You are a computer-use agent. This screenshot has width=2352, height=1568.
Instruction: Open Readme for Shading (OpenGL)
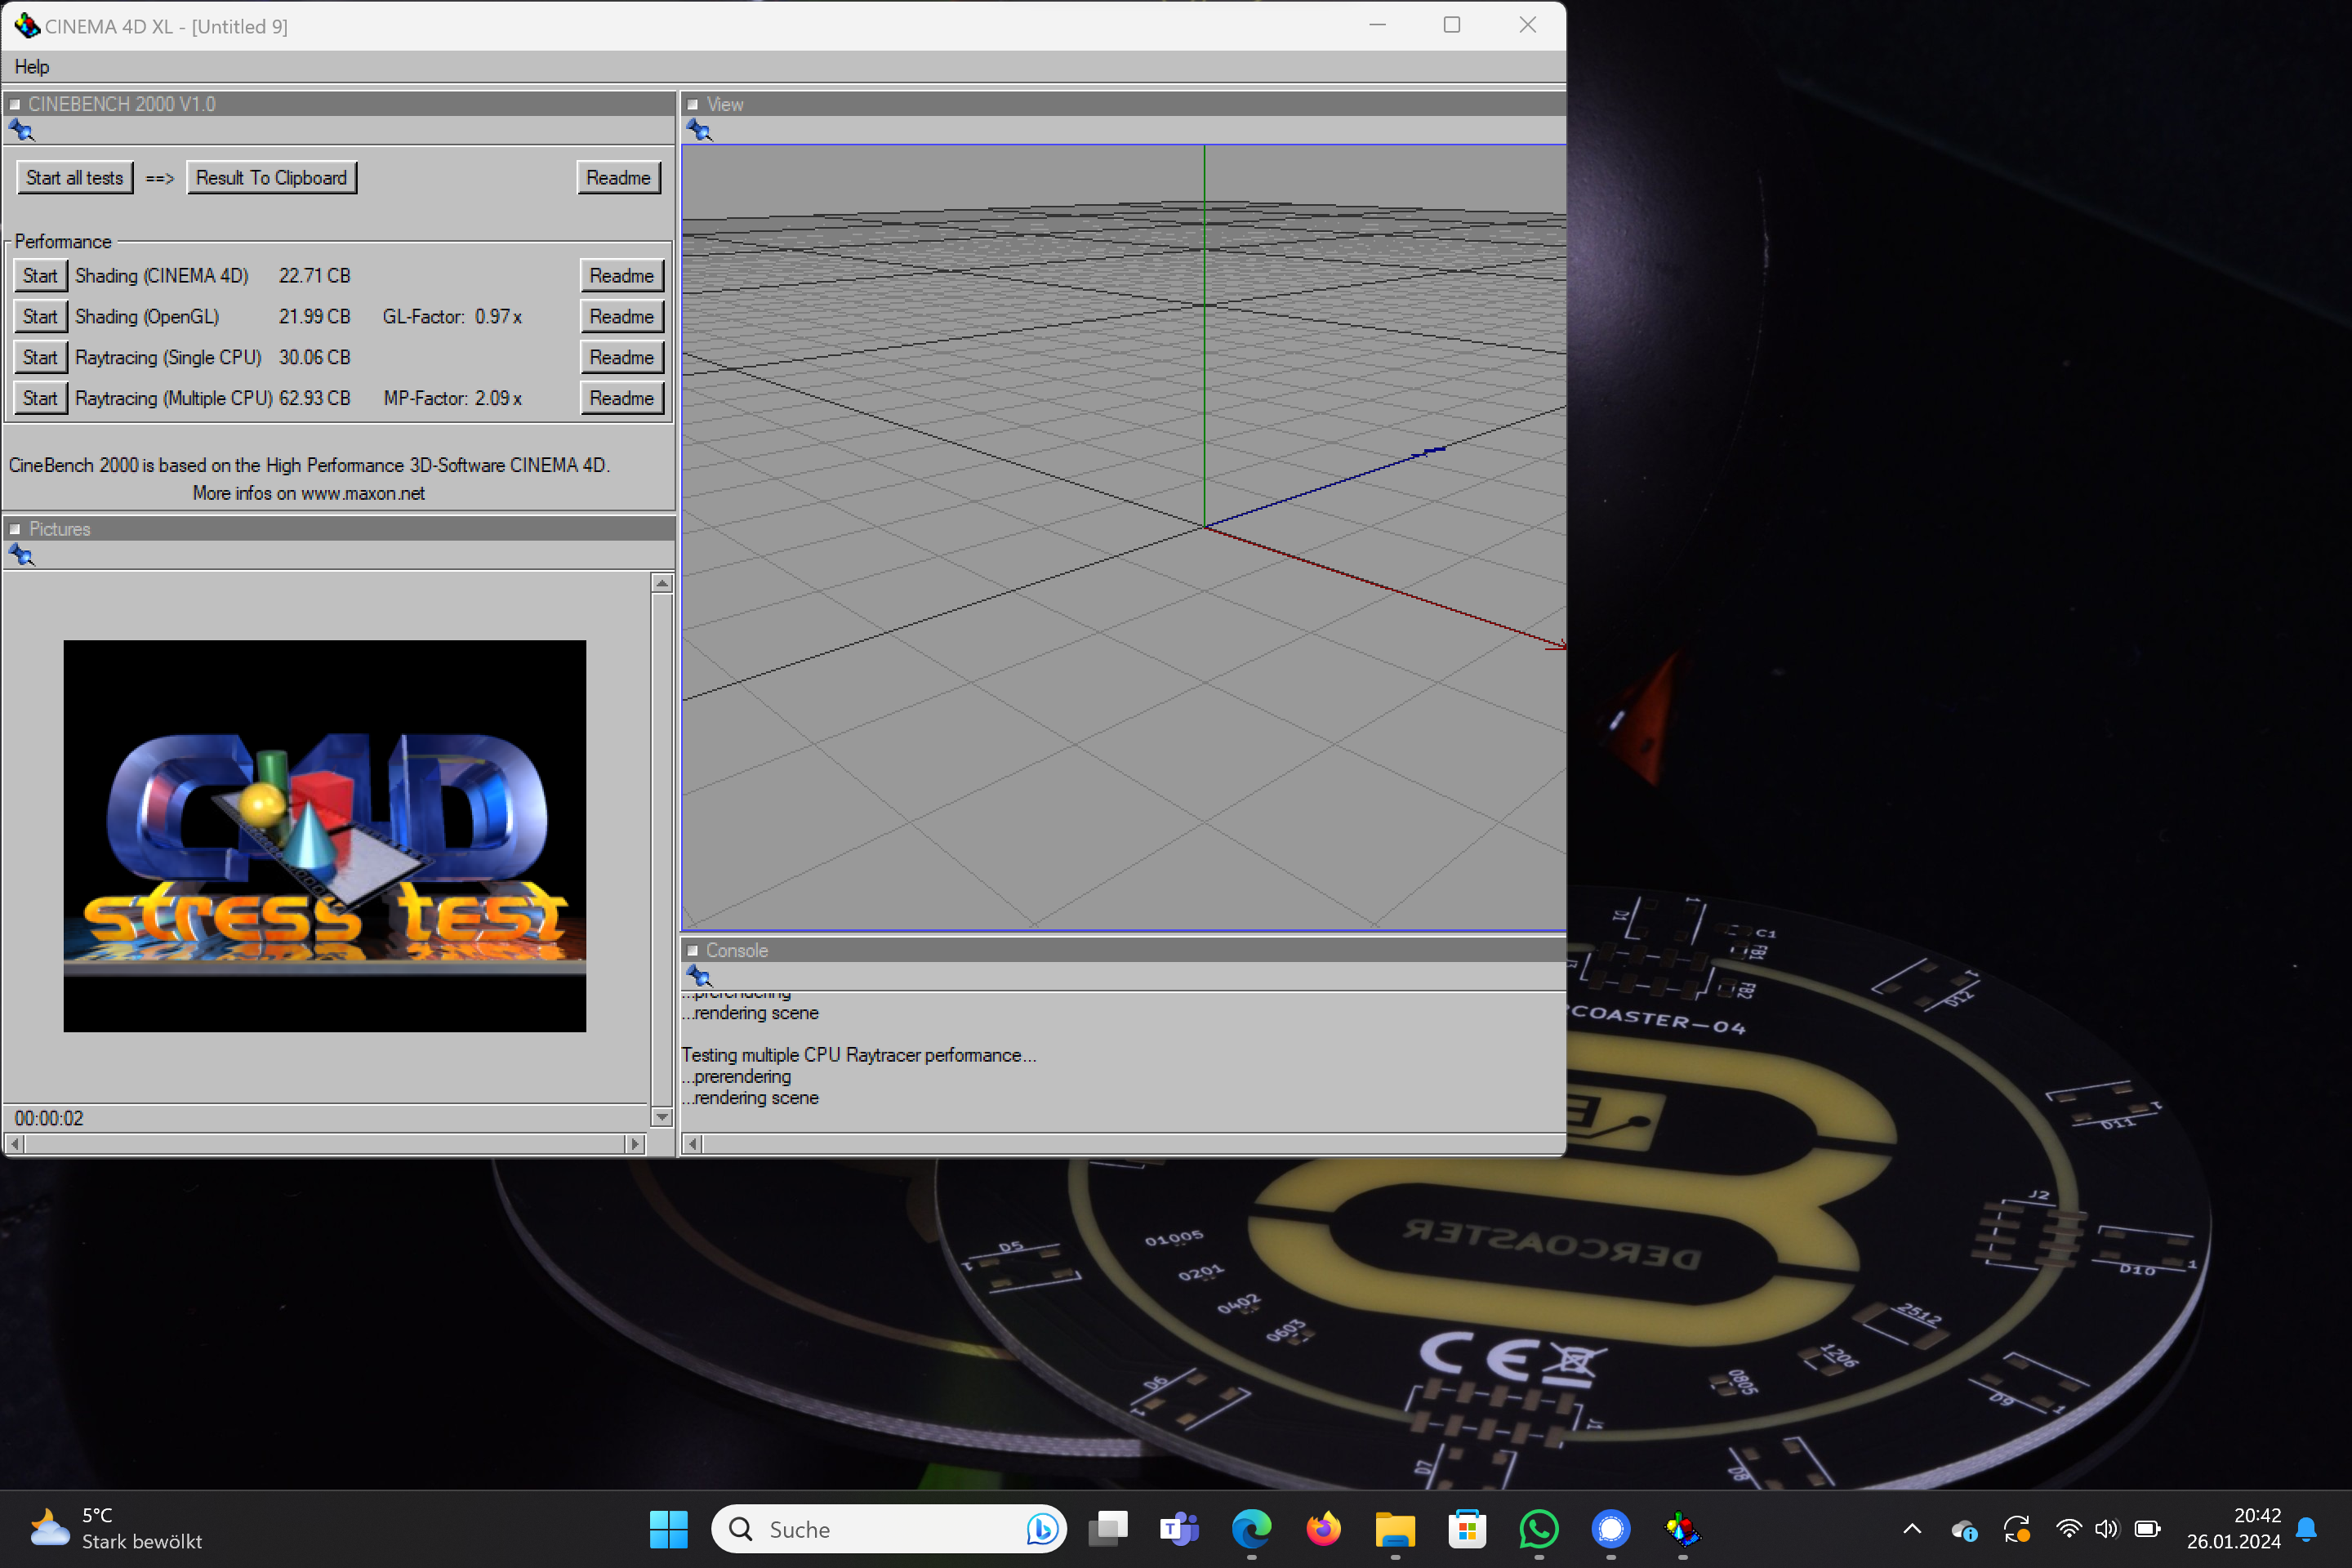click(622, 317)
